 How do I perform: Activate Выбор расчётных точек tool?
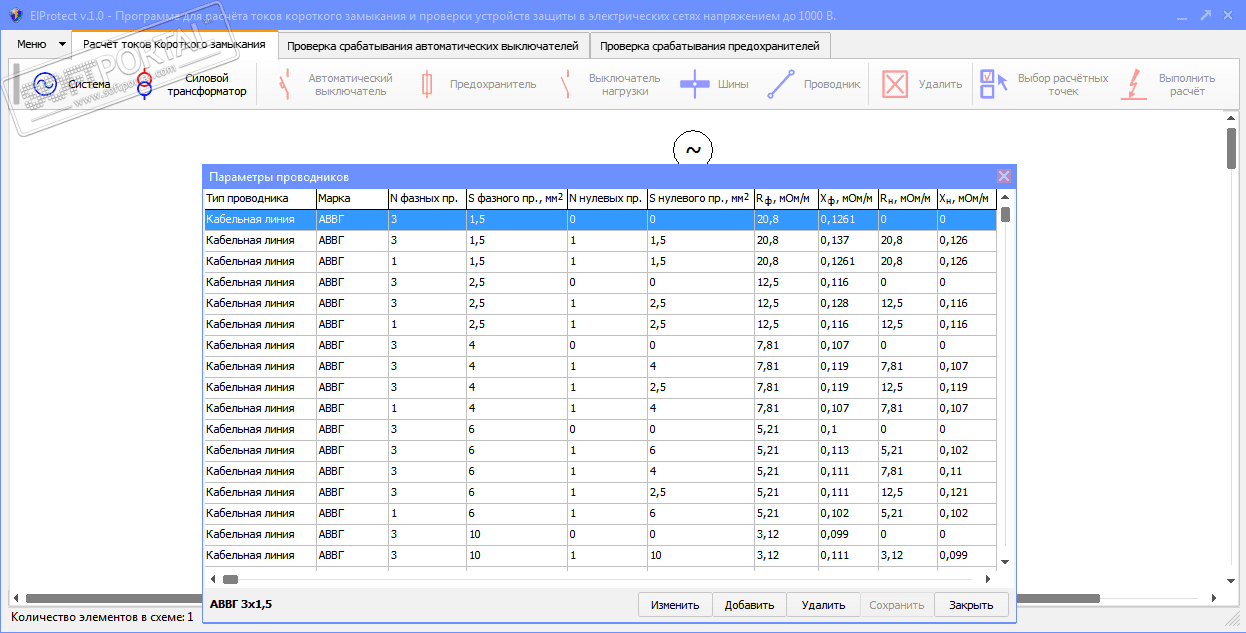(993, 85)
